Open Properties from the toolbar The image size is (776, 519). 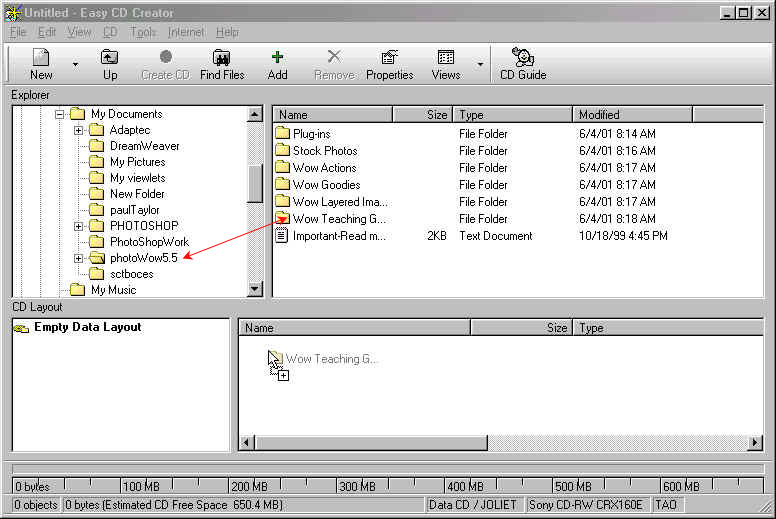[x=389, y=64]
